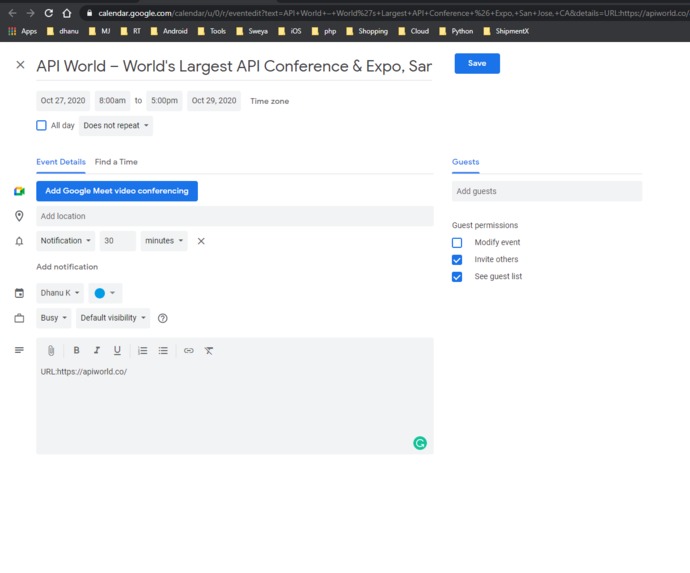690x573 pixels.
Task: Apply underline formatting in description
Action: pyautogui.click(x=117, y=350)
